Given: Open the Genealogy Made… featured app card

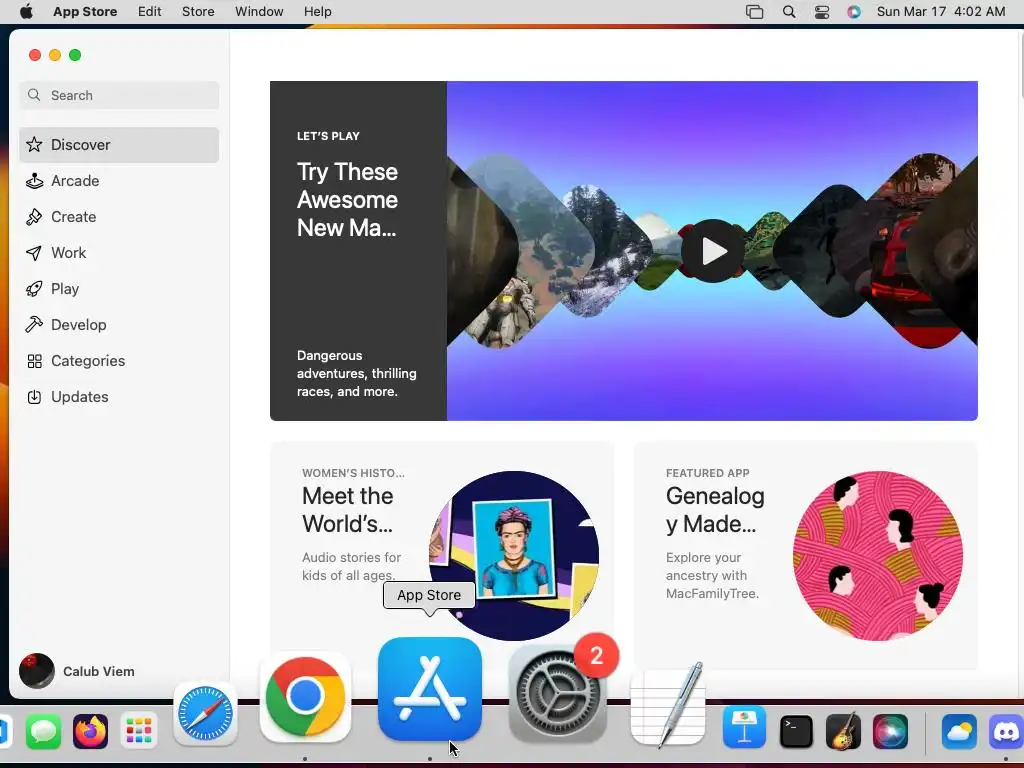Looking at the screenshot, I should coord(806,555).
